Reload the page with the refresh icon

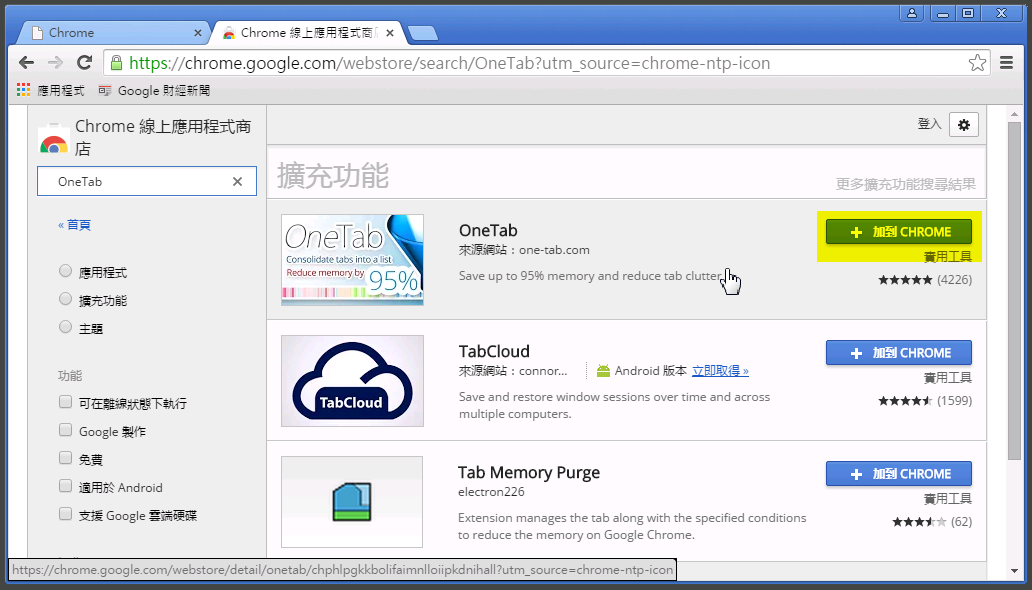pyautogui.click(x=84, y=63)
